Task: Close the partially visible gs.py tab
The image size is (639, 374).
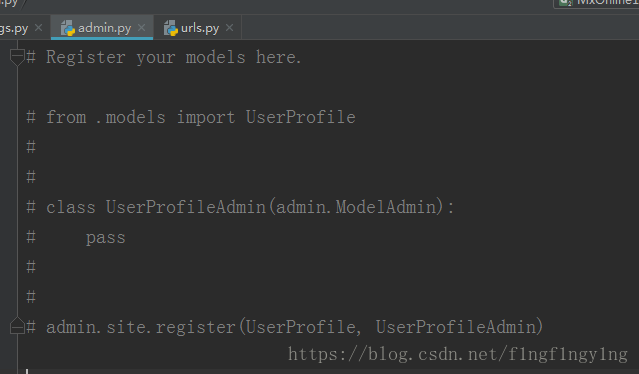Action: (39, 28)
